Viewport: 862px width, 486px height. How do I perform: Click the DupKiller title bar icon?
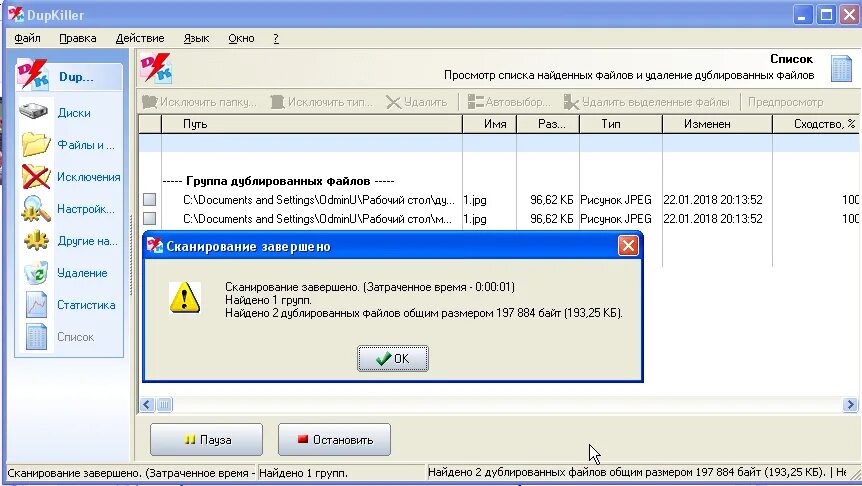coord(15,14)
